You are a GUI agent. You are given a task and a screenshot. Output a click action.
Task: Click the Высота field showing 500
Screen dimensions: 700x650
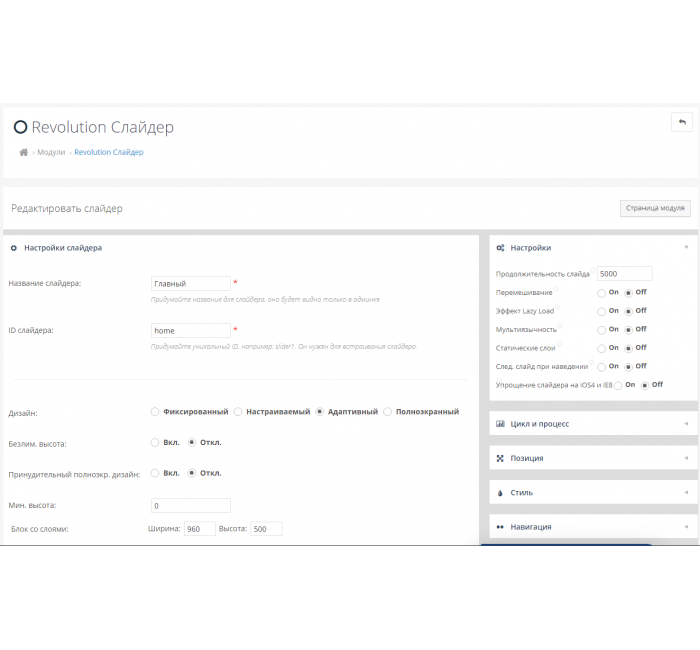point(266,529)
